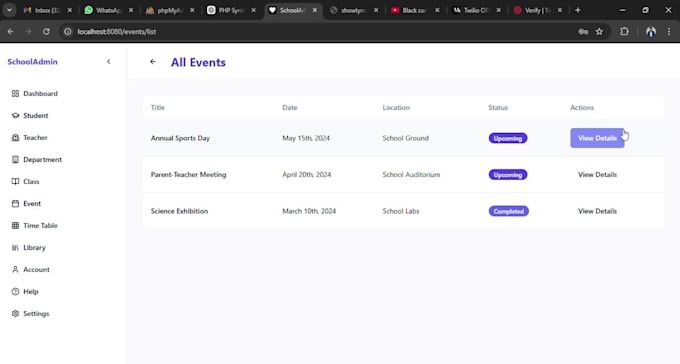680x364 pixels.
Task: Click Upcoming badge for Parent-Teacher Meeting
Action: coord(508,174)
